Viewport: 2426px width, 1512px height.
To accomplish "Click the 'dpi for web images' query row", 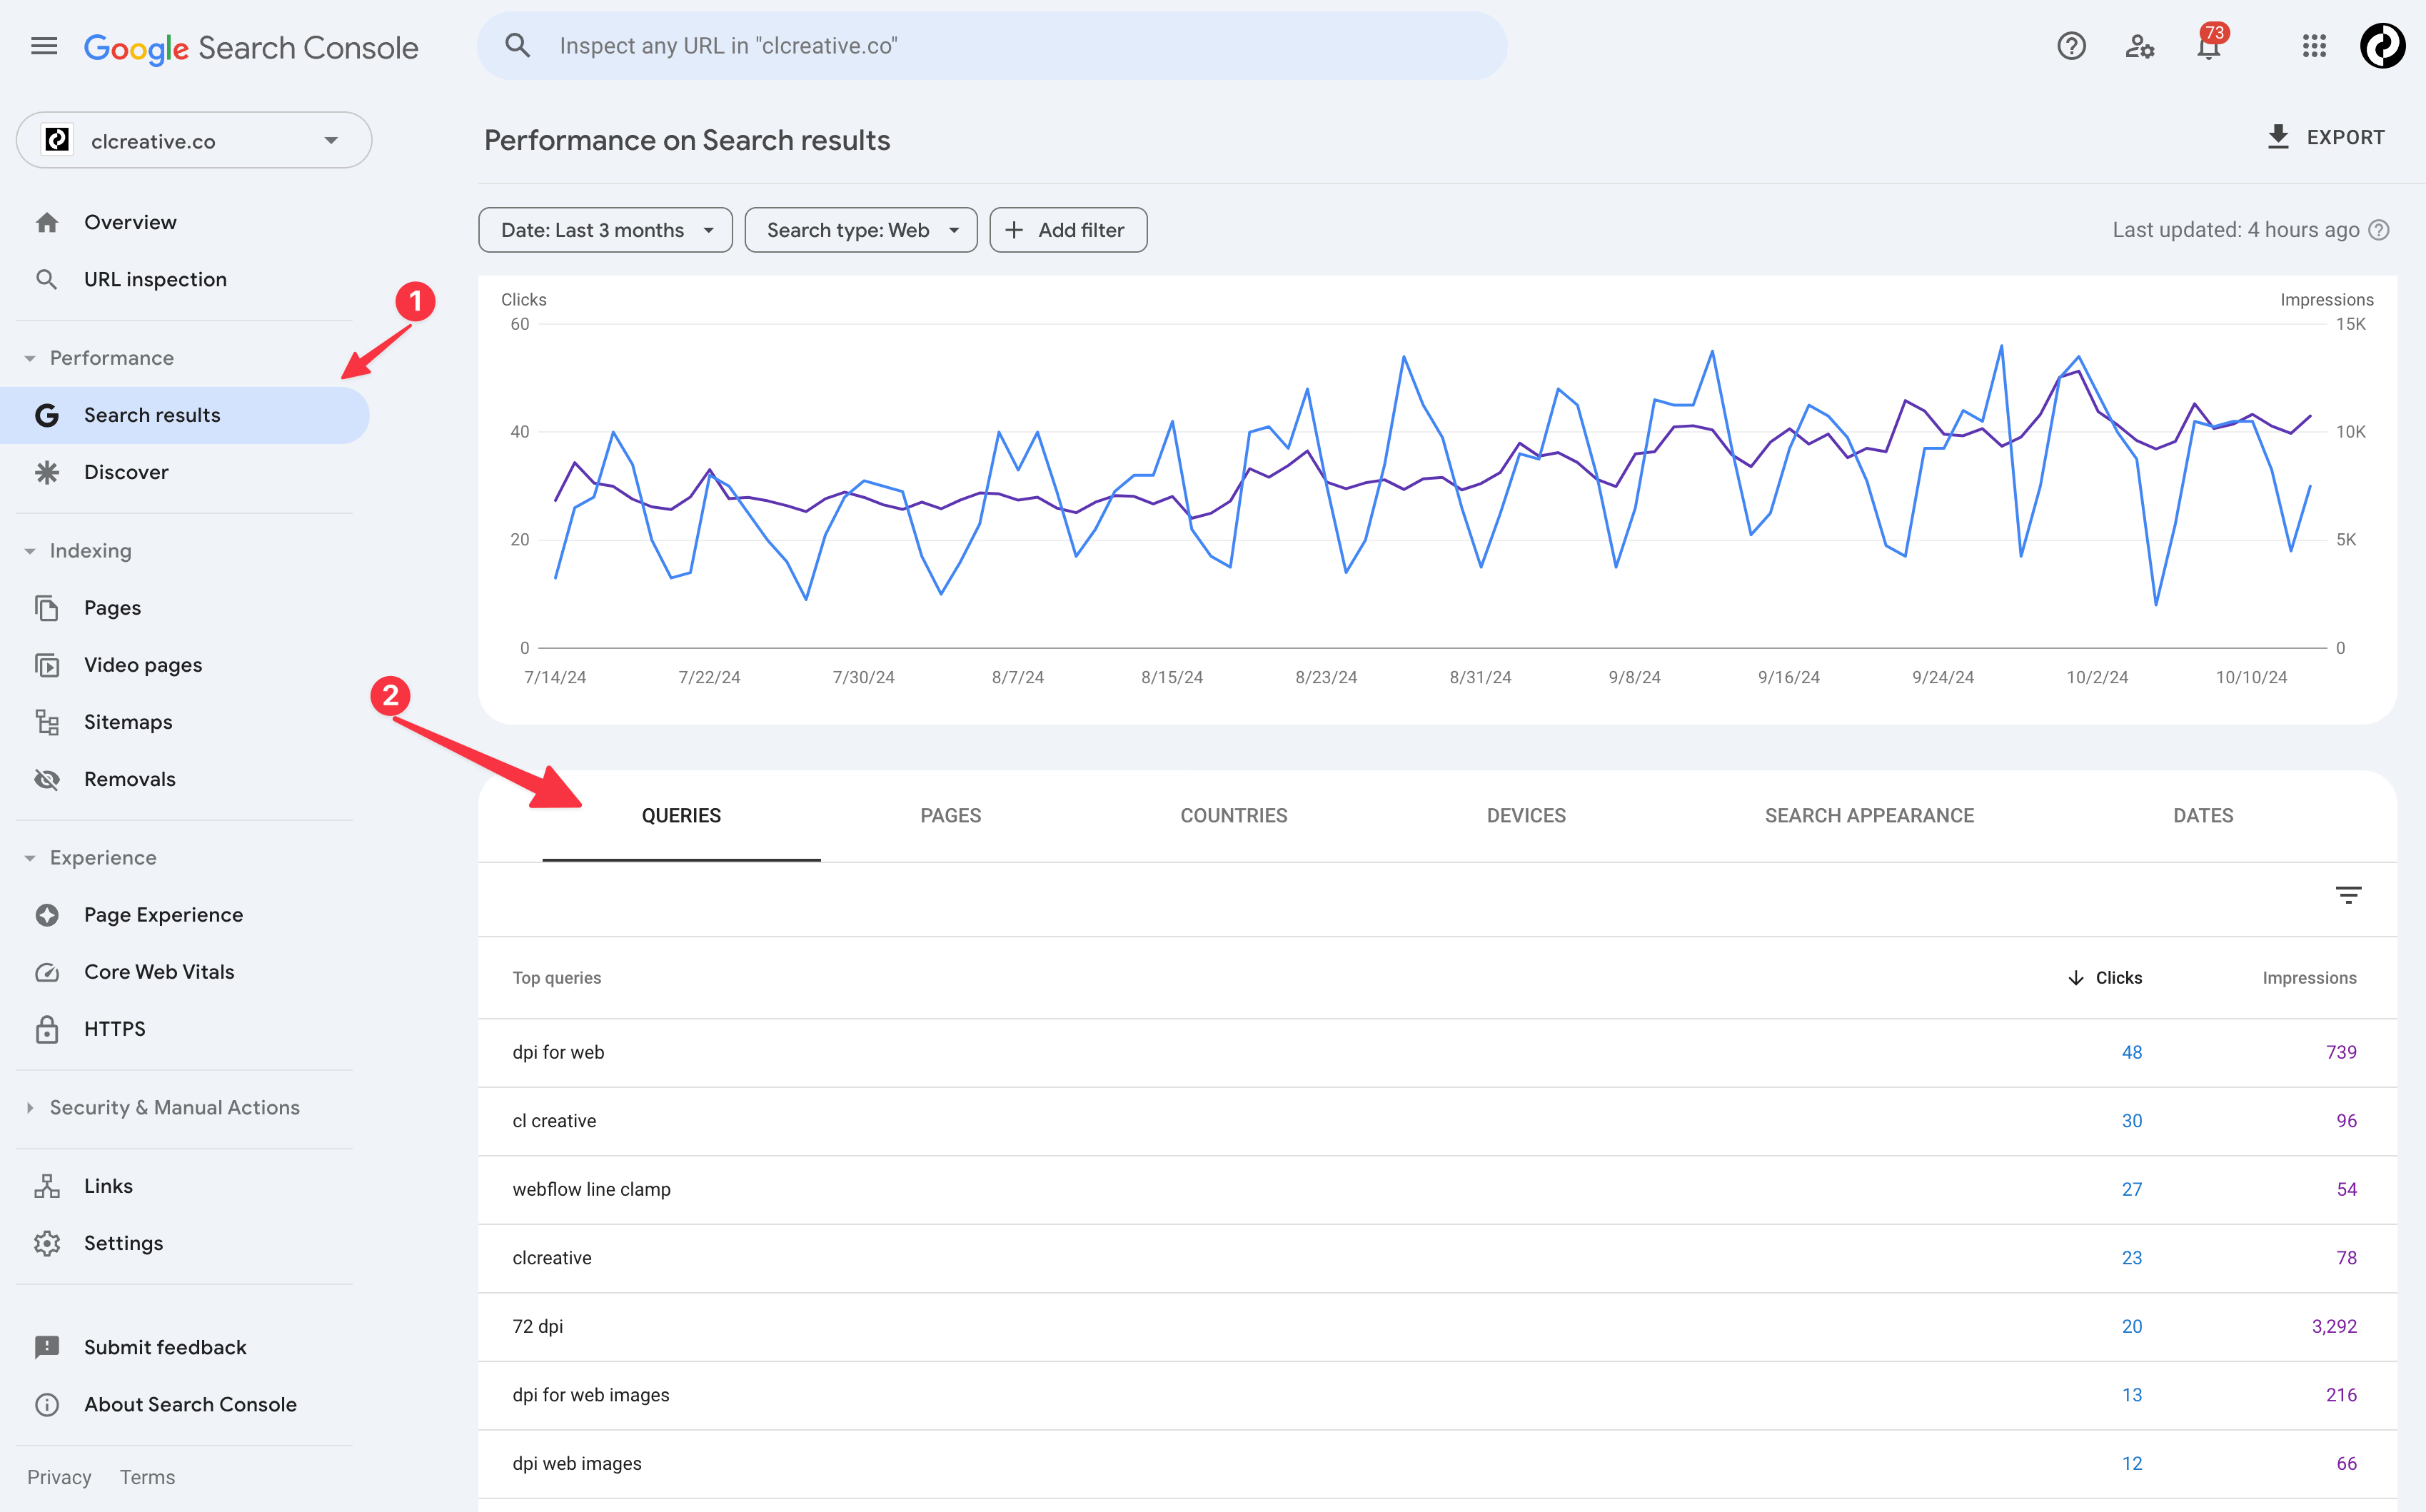I will pos(1437,1395).
